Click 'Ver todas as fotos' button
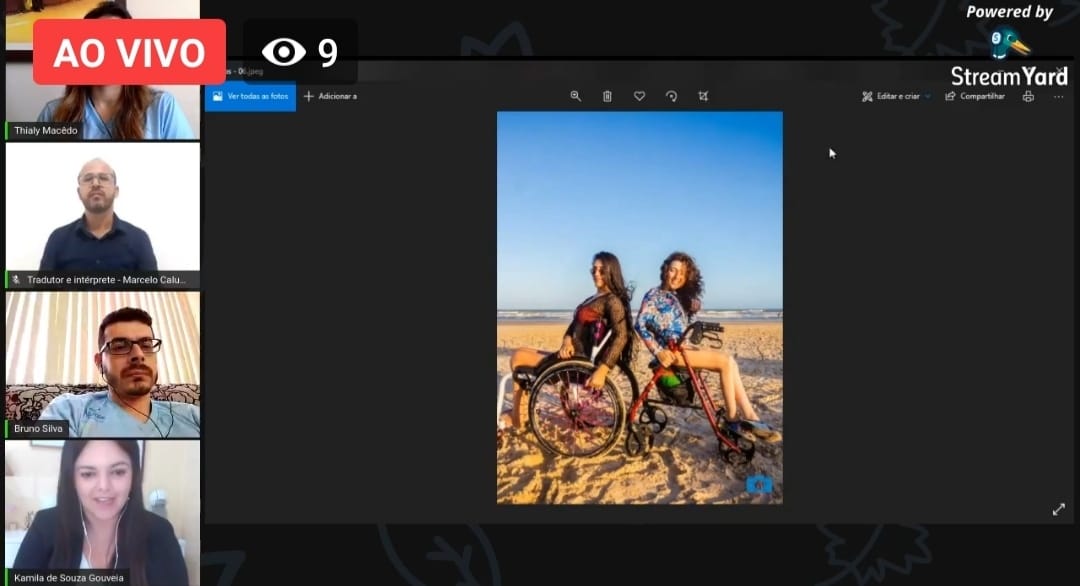The width and height of the screenshot is (1080, 586). (x=250, y=96)
